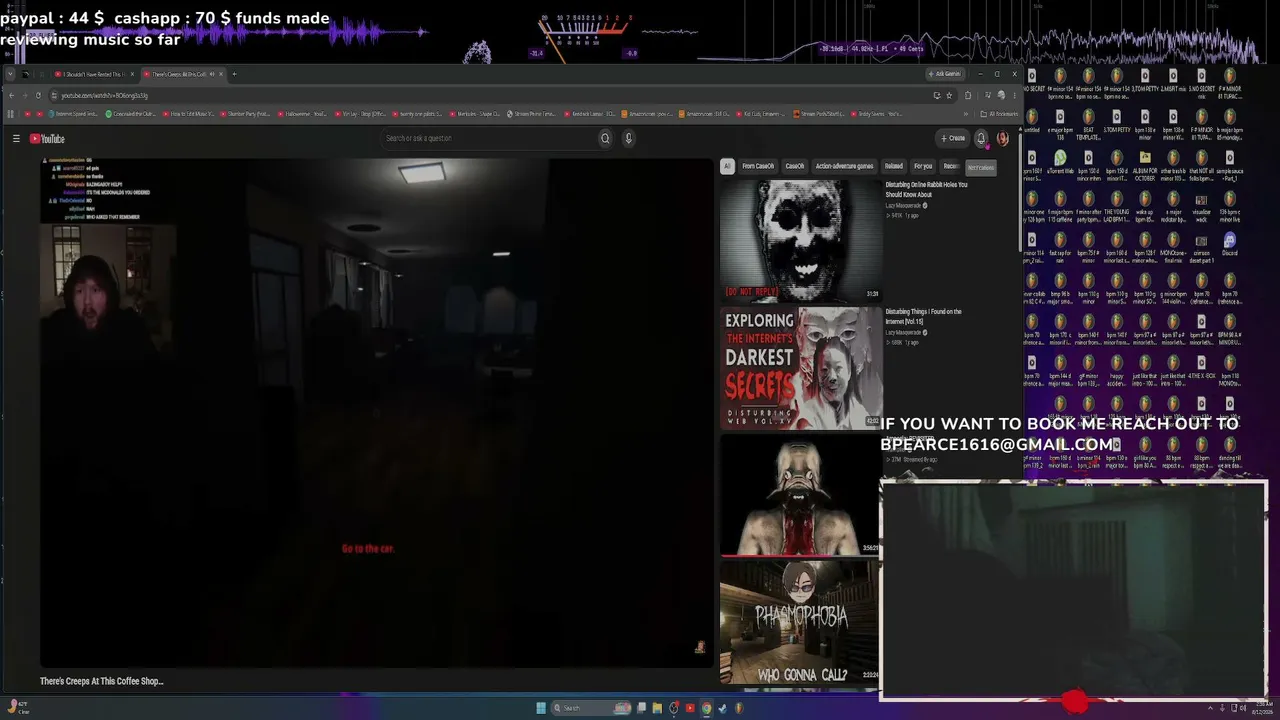Image resolution: width=1280 pixels, height=720 pixels.
Task: Filter suggestions by 'From CaseOh' chip
Action: coord(758,166)
